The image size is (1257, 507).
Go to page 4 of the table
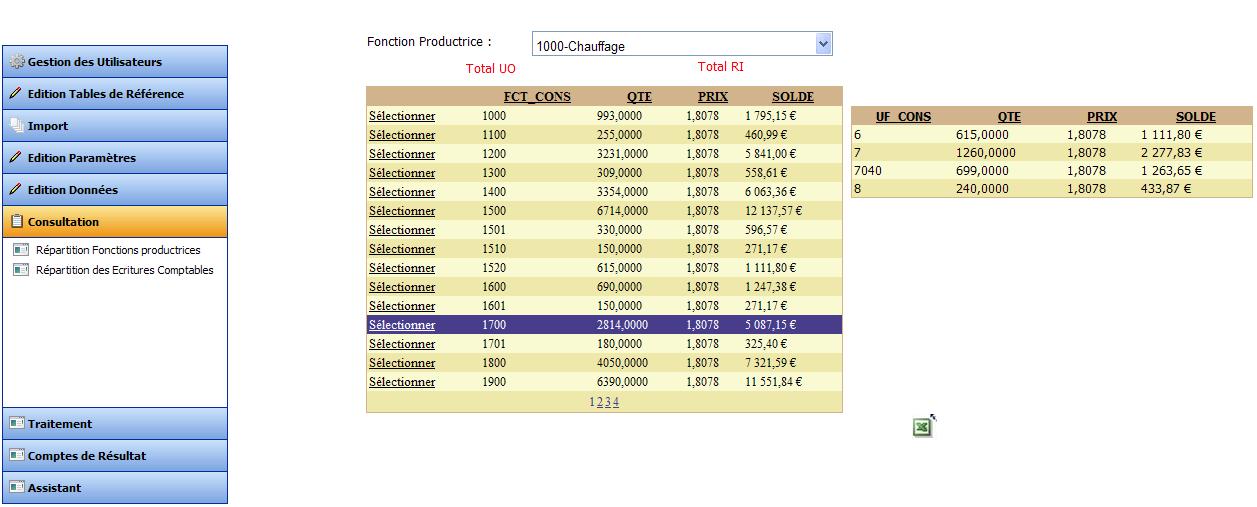coord(616,402)
